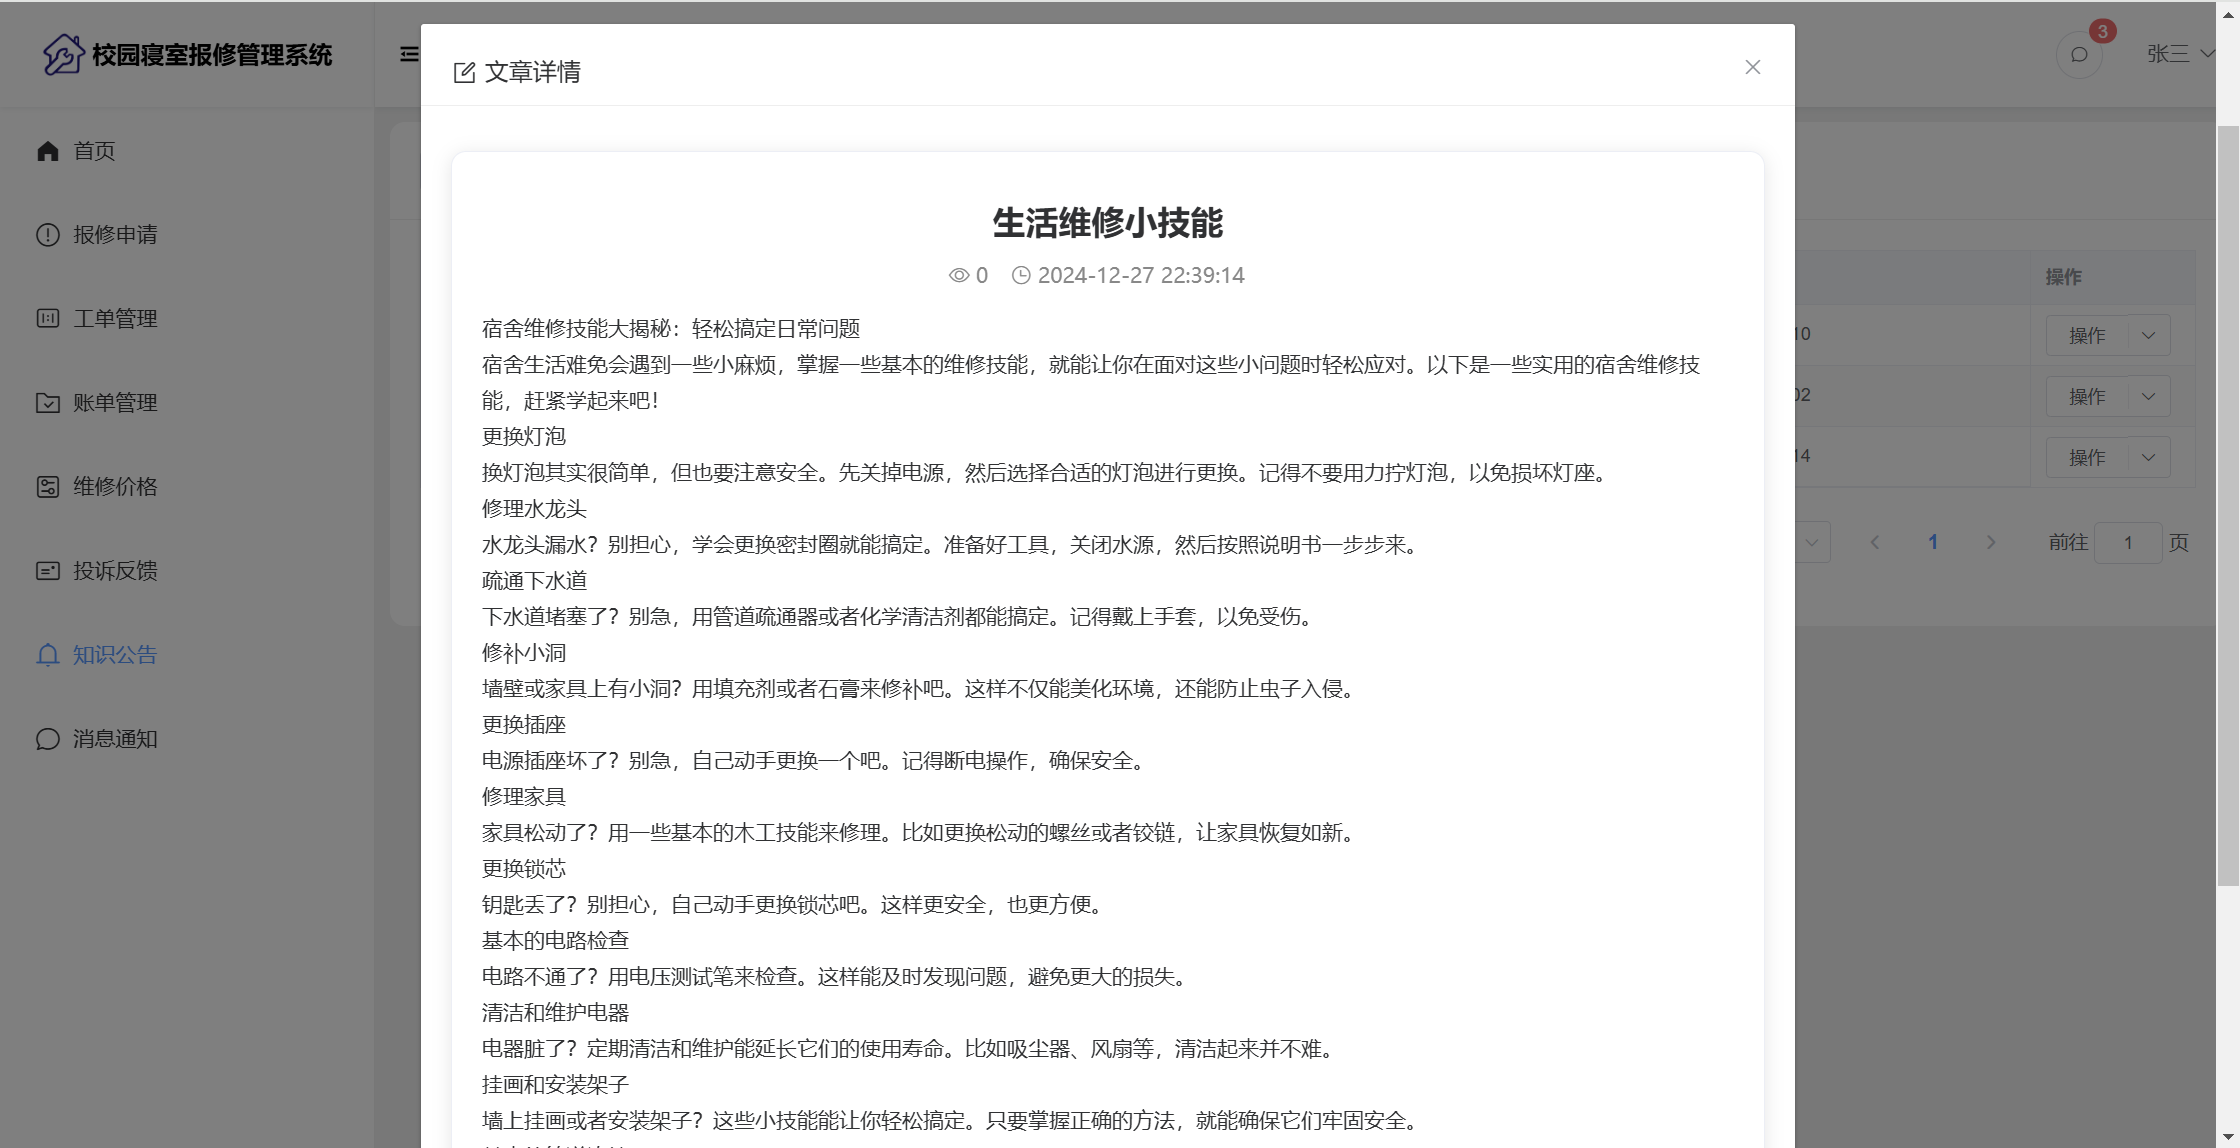Click the bell icon beside 知识公告

[48, 655]
